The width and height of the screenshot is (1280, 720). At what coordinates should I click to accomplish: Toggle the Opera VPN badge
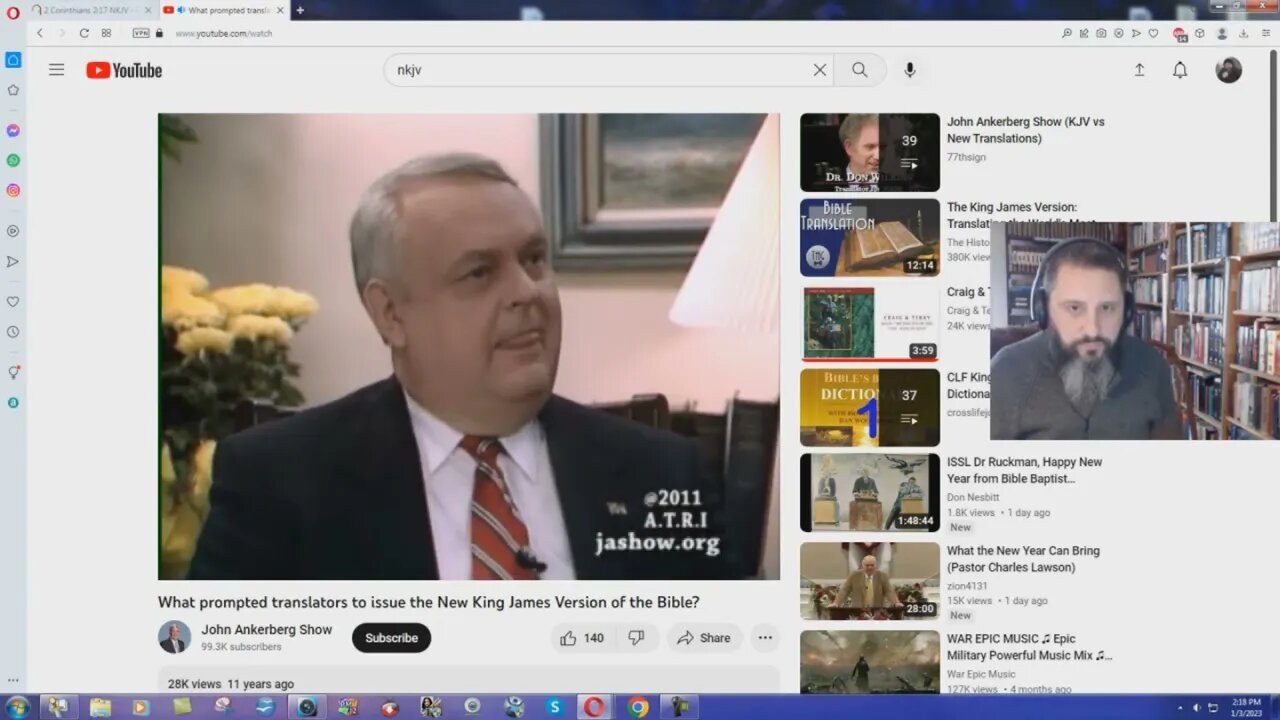pos(141,33)
